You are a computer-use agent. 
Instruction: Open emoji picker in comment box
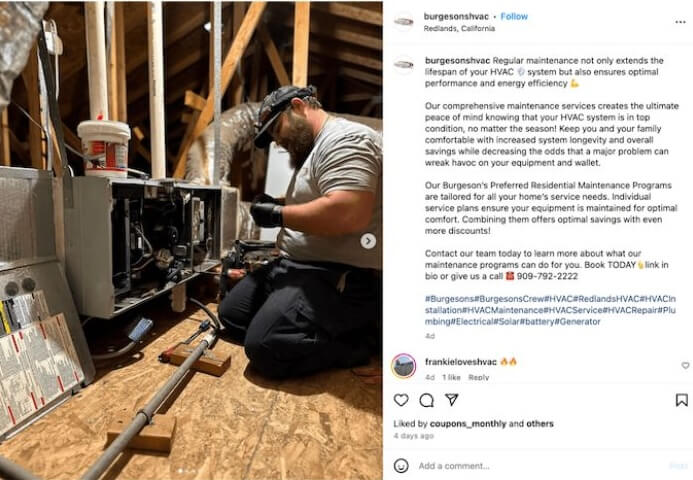point(401,465)
